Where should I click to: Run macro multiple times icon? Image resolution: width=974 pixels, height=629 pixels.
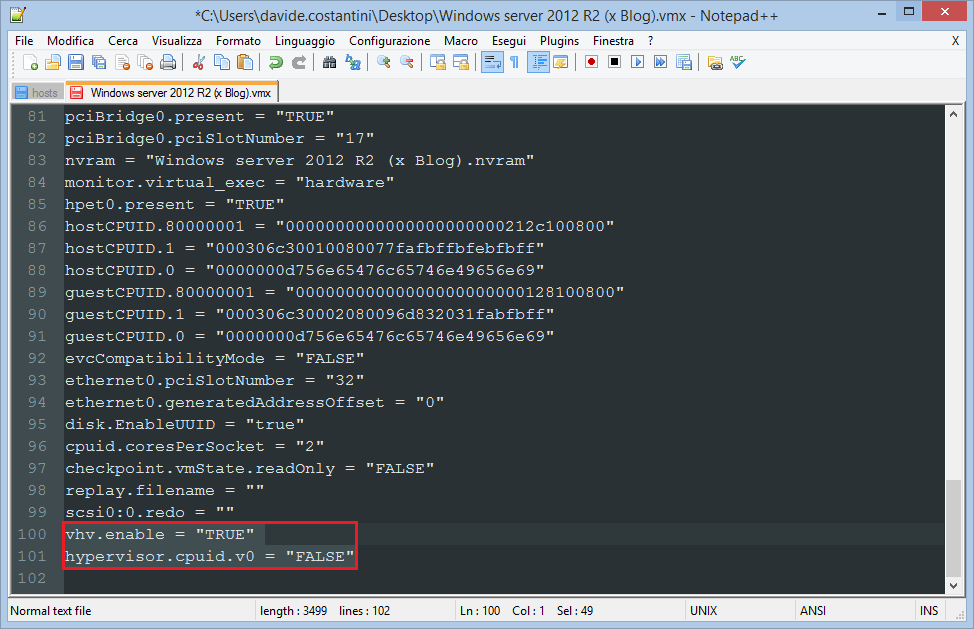(660, 62)
